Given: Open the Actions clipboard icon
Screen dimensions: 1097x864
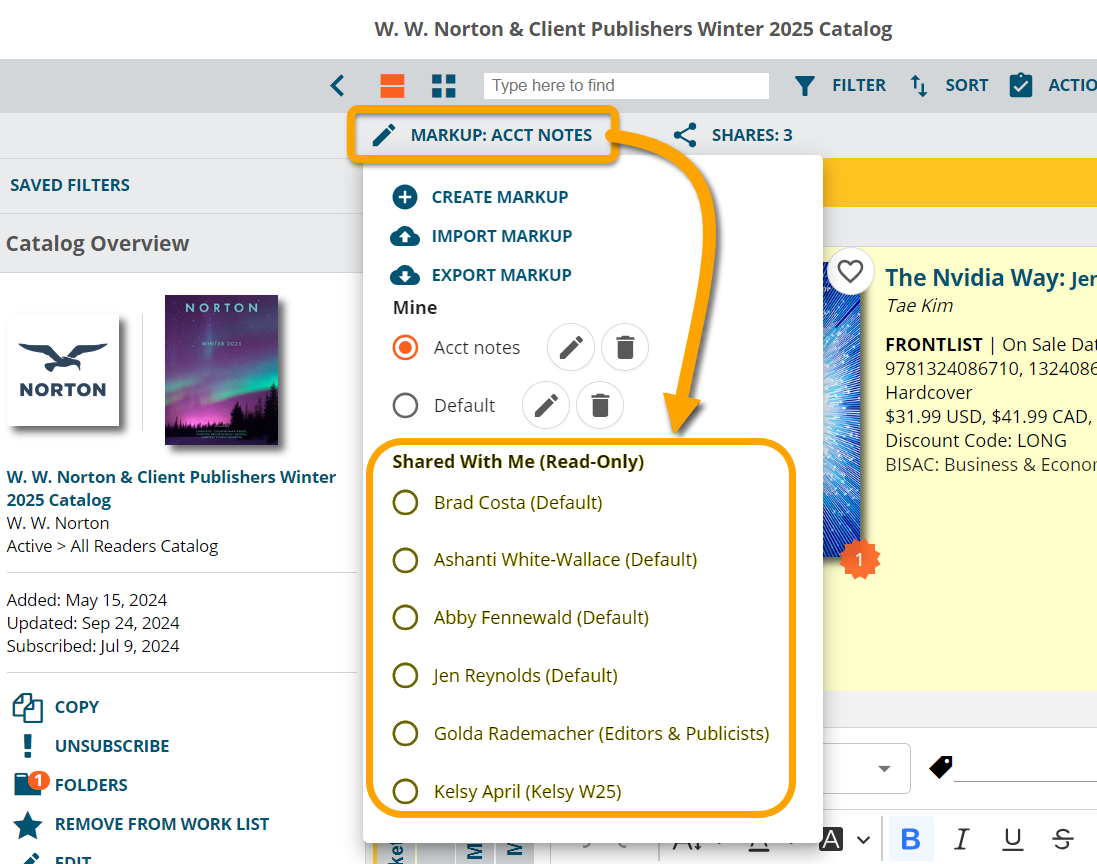Looking at the screenshot, I should coord(1021,85).
